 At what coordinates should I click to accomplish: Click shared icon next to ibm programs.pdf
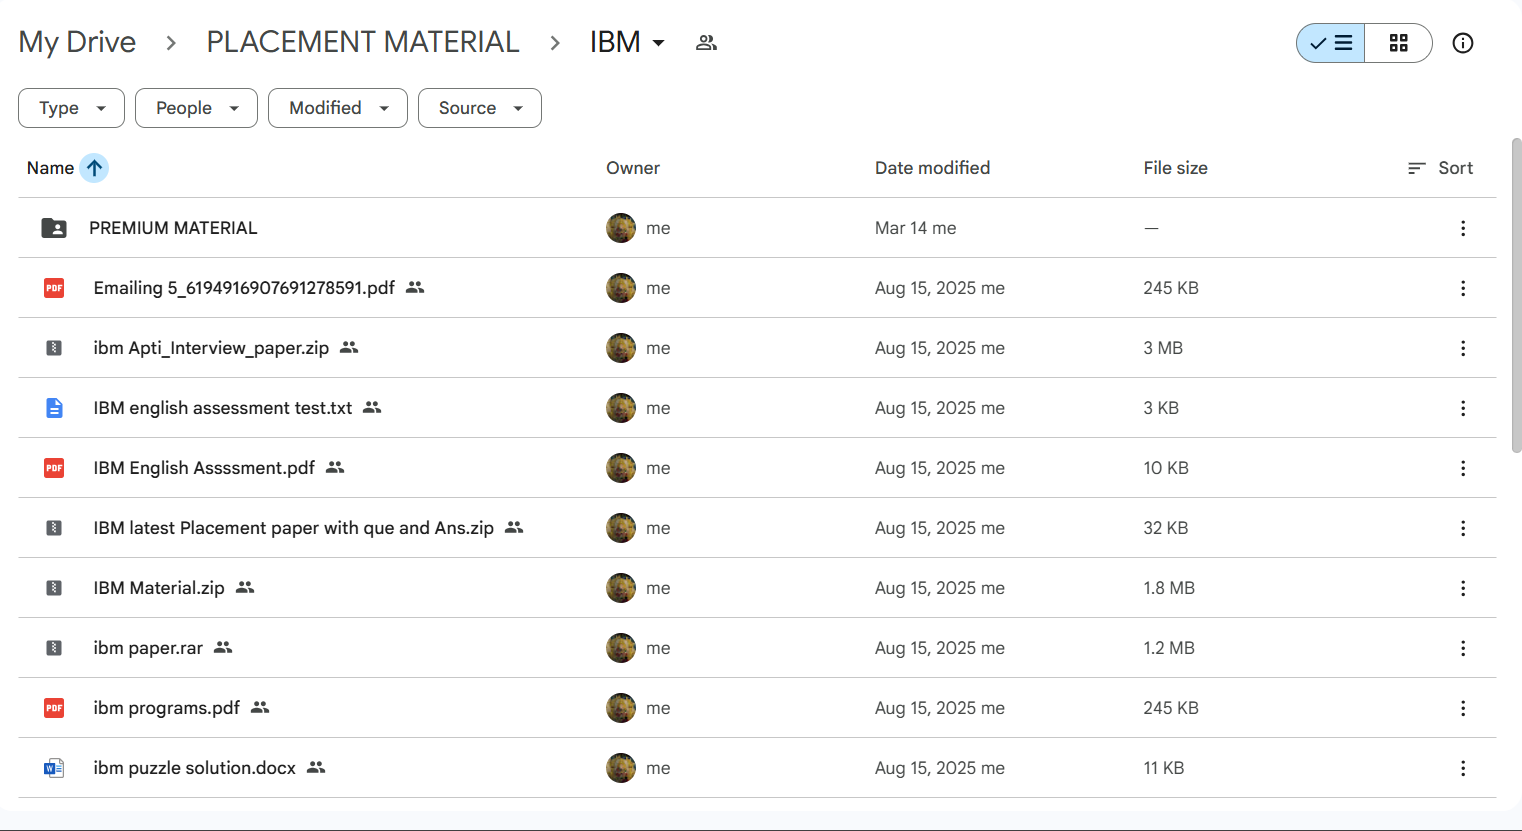point(260,707)
